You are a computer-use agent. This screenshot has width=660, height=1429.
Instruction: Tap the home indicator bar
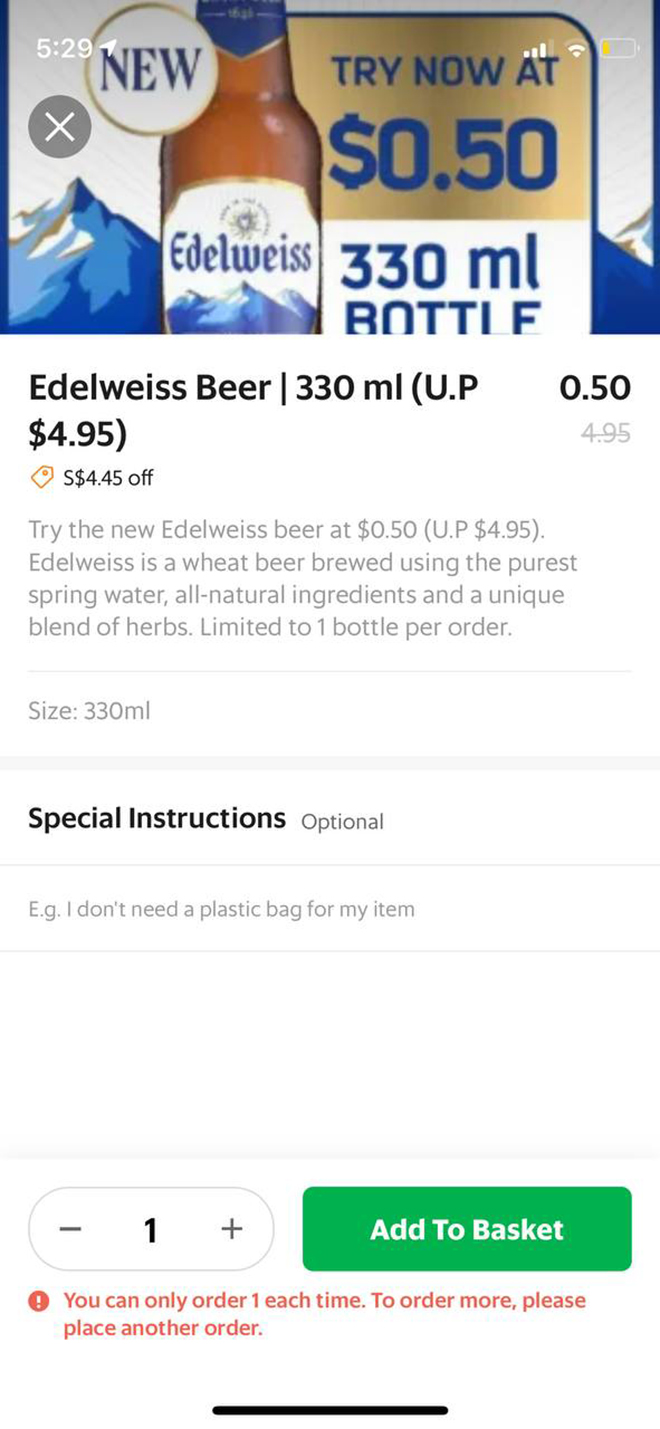click(330, 1410)
